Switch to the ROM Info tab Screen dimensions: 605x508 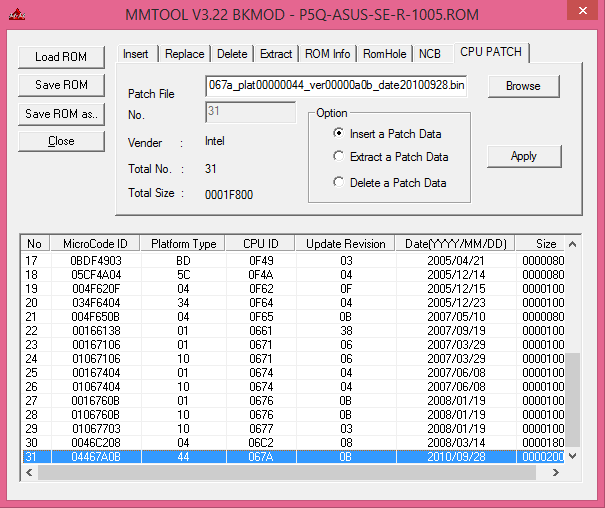(x=327, y=54)
